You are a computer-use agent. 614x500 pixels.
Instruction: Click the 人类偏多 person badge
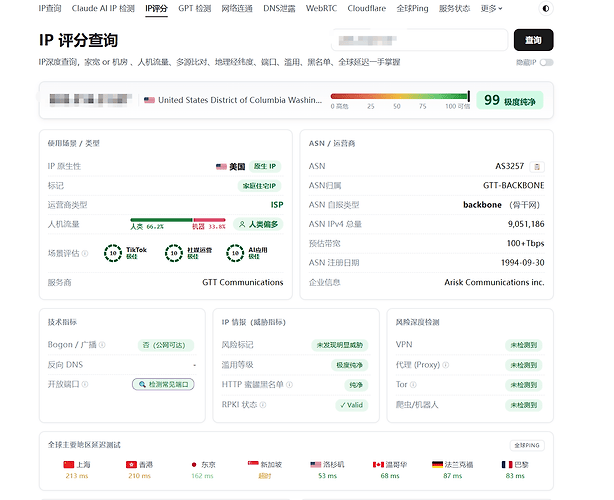[258, 224]
